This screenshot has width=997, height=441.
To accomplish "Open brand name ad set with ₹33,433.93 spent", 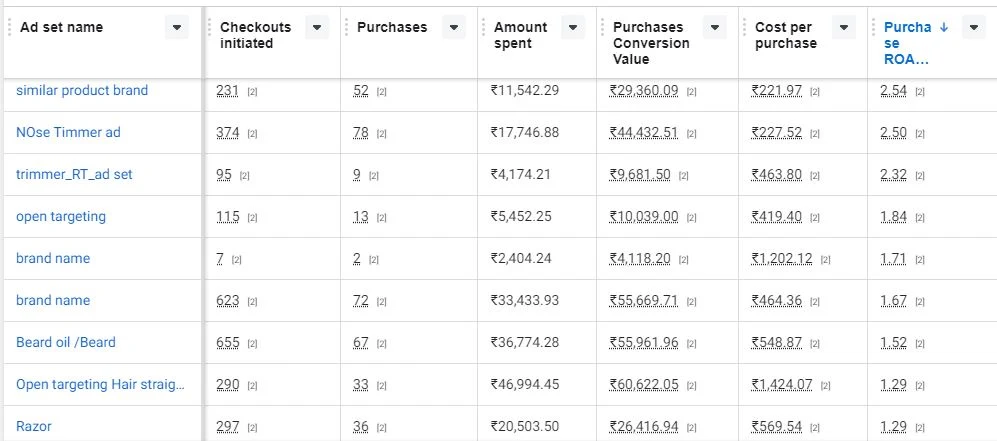I will 53,300.
